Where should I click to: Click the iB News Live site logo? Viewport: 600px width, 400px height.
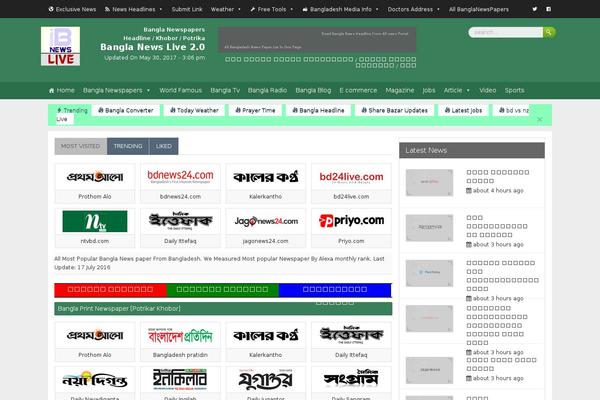(60, 46)
